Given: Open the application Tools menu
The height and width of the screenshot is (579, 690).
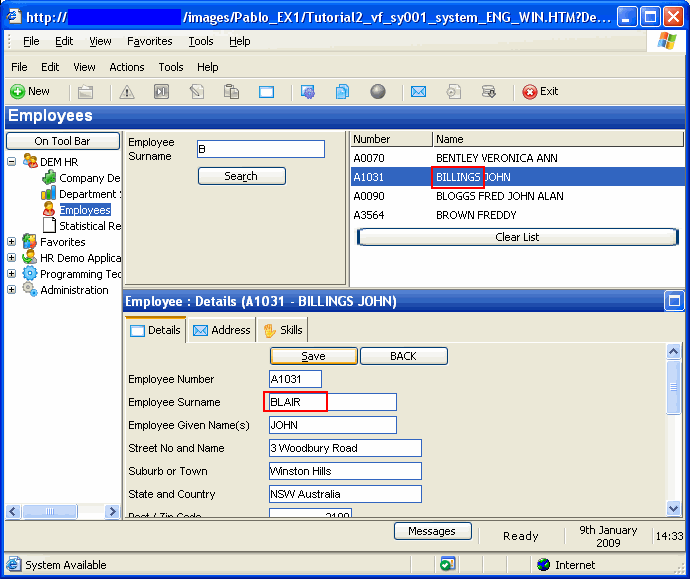Looking at the screenshot, I should click(171, 67).
